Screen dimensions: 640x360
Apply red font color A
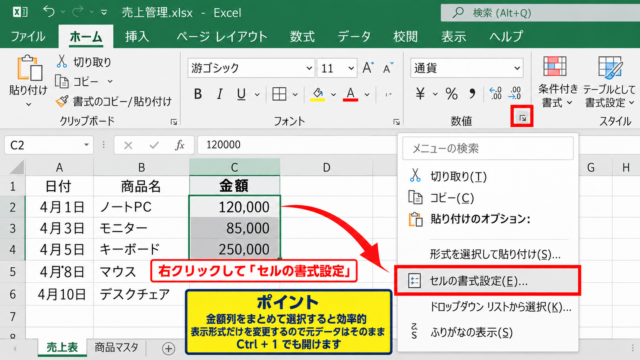tap(351, 94)
